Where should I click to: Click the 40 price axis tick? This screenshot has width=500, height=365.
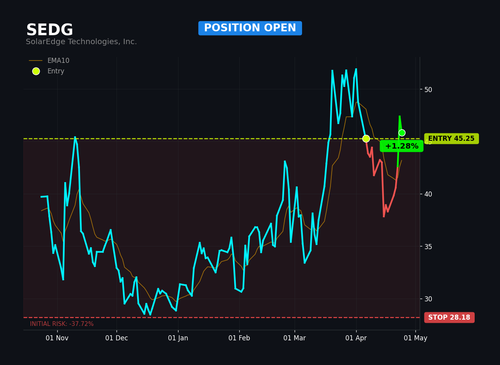click(428, 194)
